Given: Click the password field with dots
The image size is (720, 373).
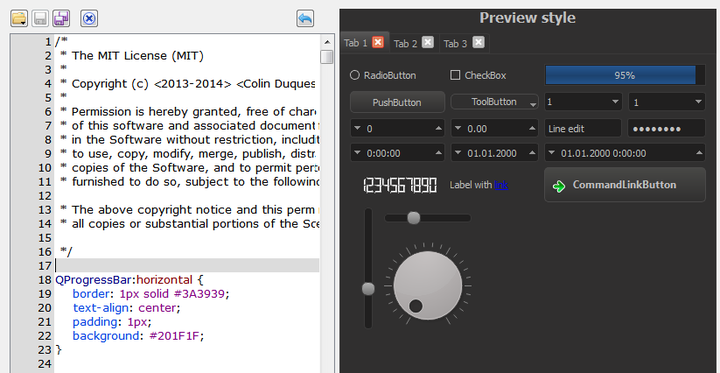Looking at the screenshot, I should [667, 128].
